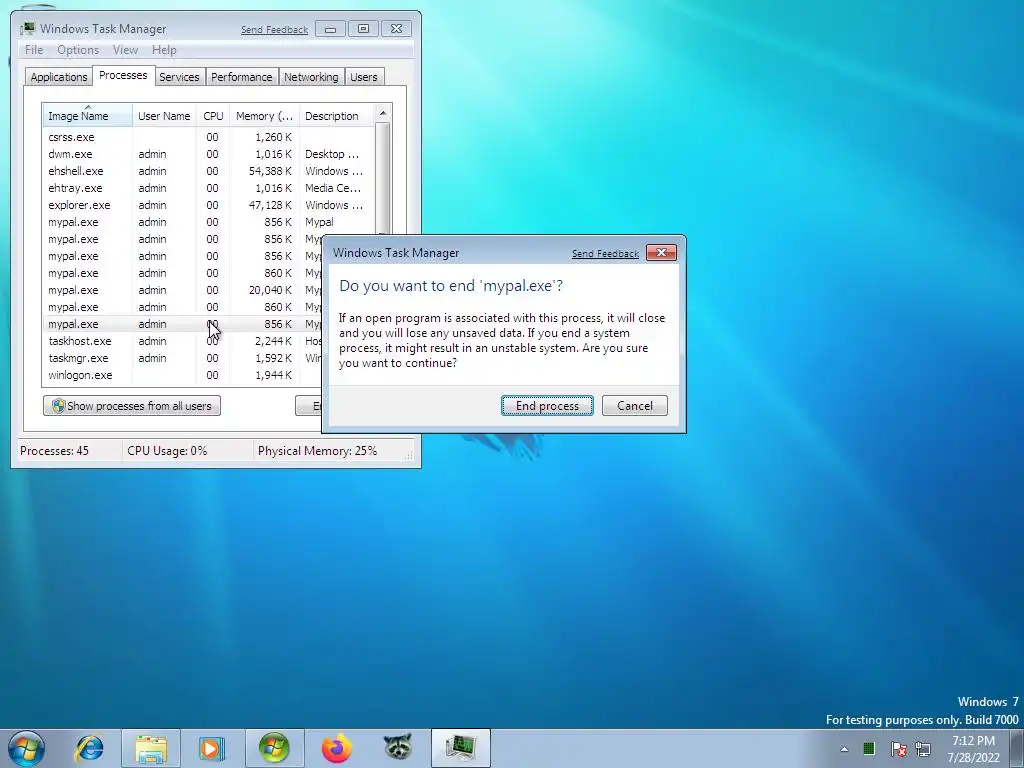Select csrss.exe process row
The image size is (1024, 768).
point(209,137)
